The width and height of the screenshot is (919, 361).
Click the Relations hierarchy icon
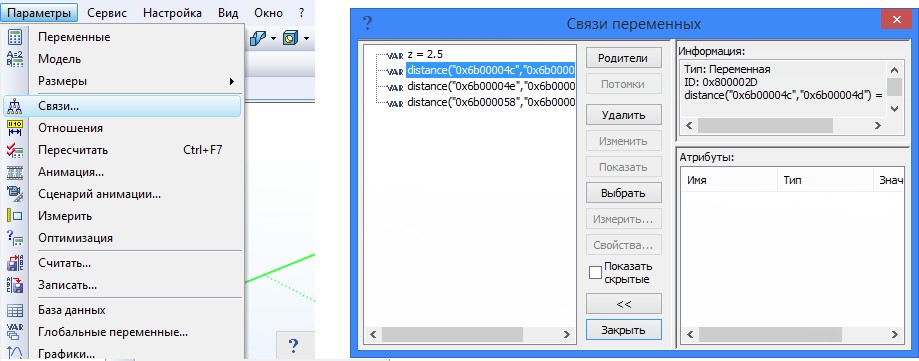point(15,106)
